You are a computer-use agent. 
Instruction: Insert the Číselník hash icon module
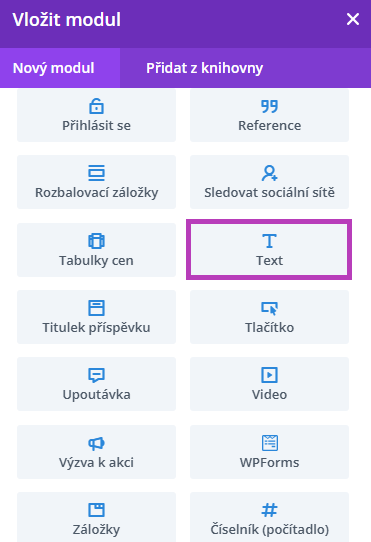click(x=269, y=510)
